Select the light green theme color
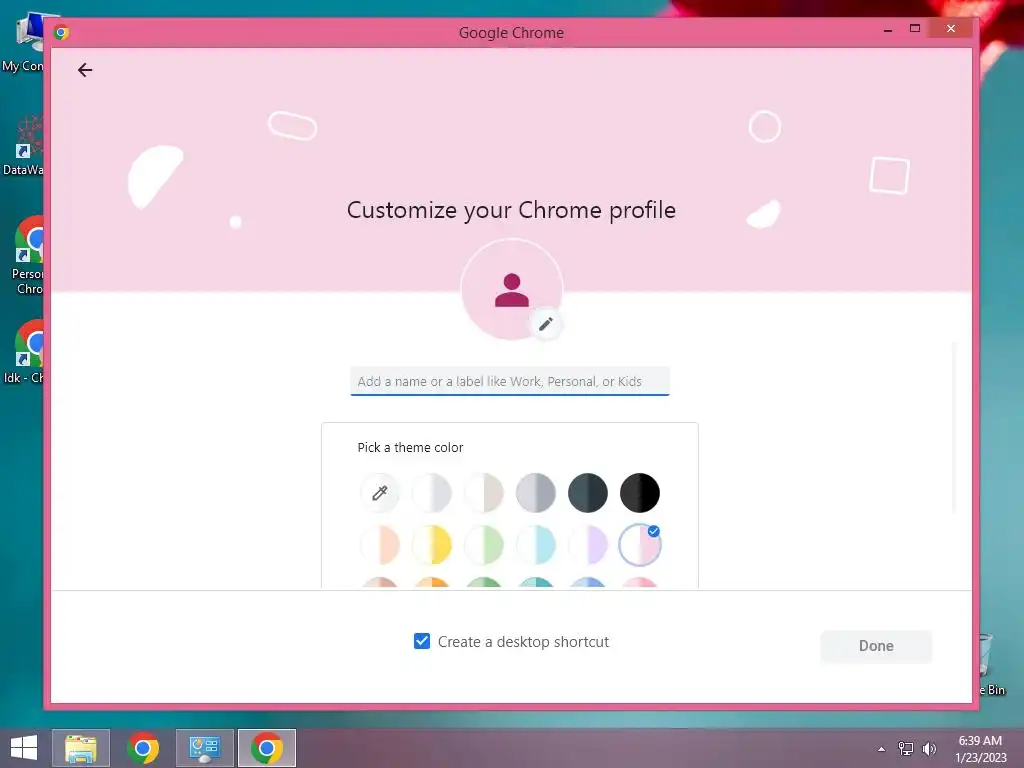The width and height of the screenshot is (1024, 768). [484, 545]
